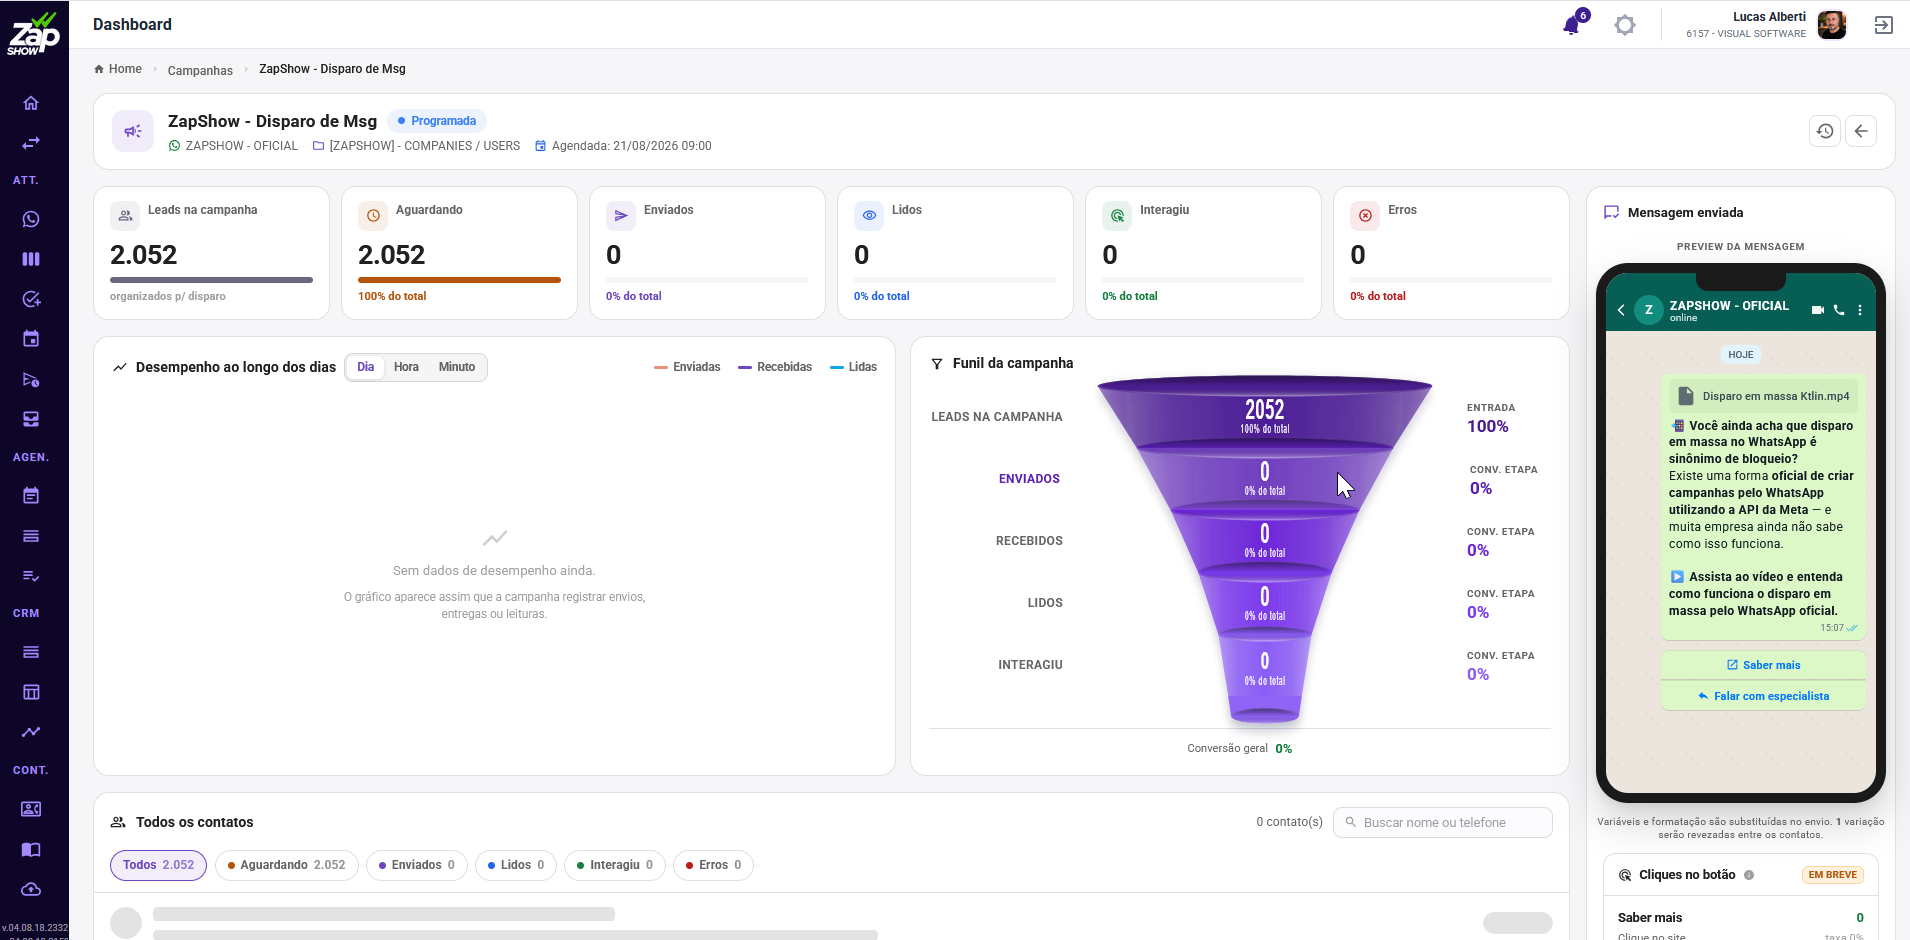Switch the chart to Dia view
The image size is (1910, 940).
click(366, 367)
